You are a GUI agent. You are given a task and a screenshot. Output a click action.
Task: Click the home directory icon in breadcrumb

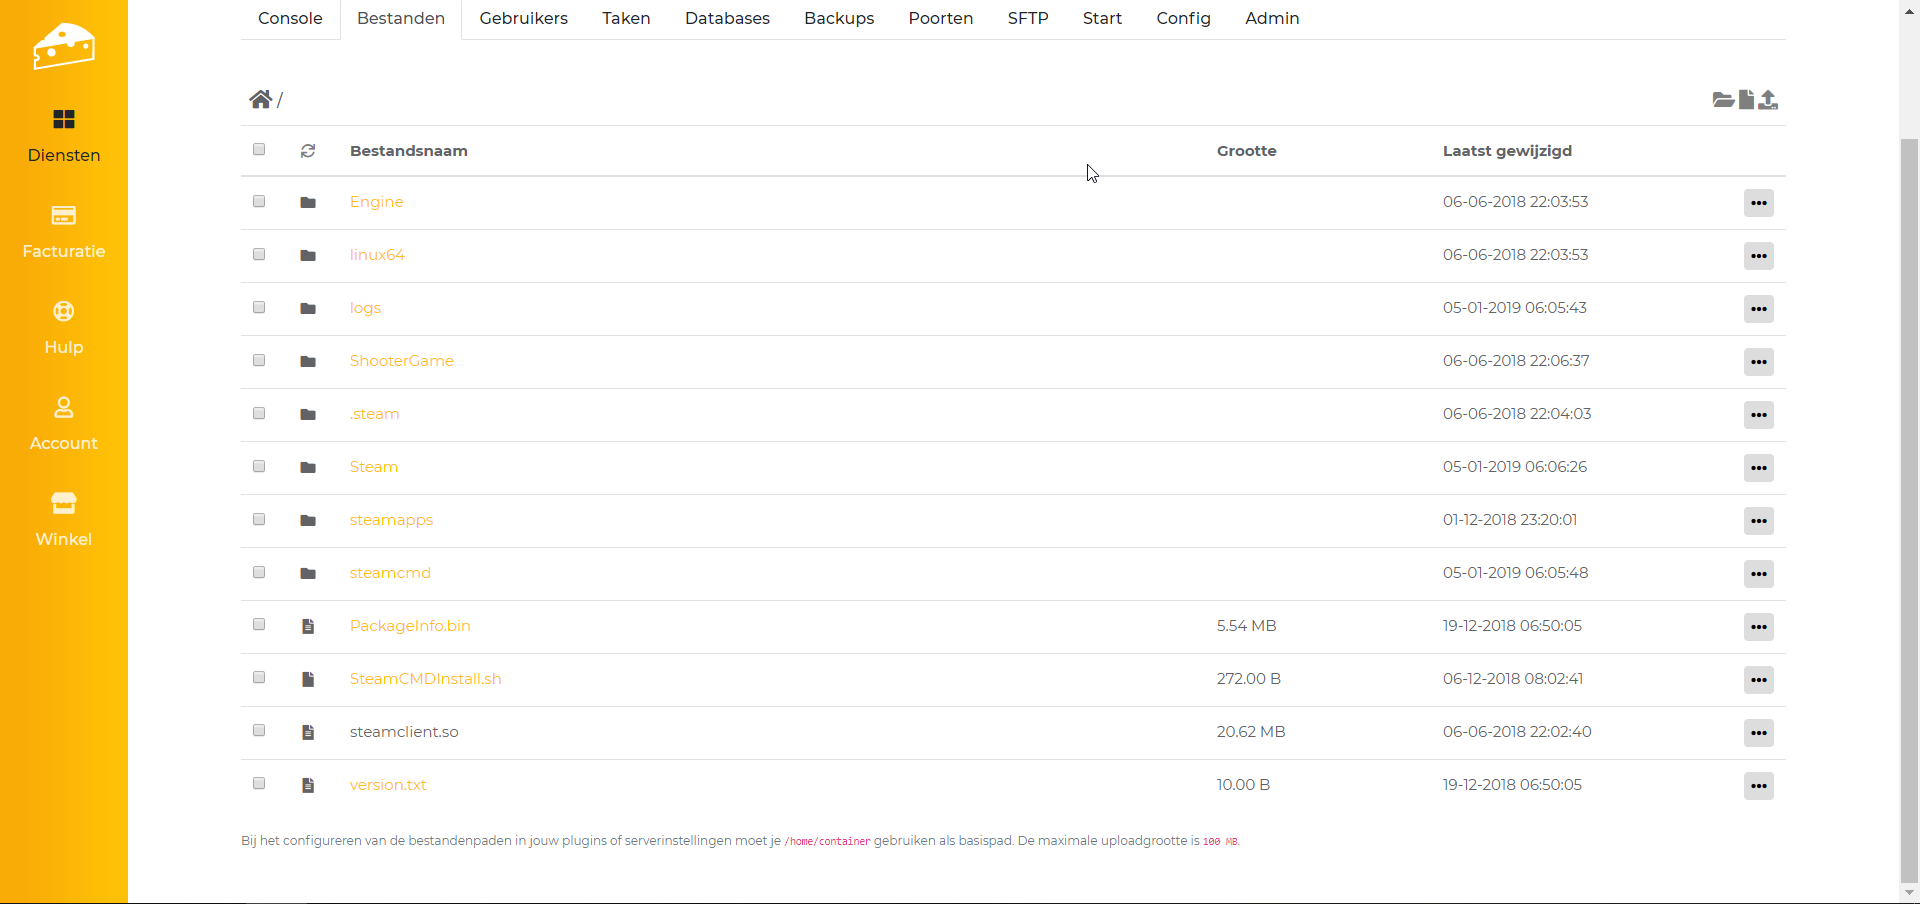coord(260,99)
